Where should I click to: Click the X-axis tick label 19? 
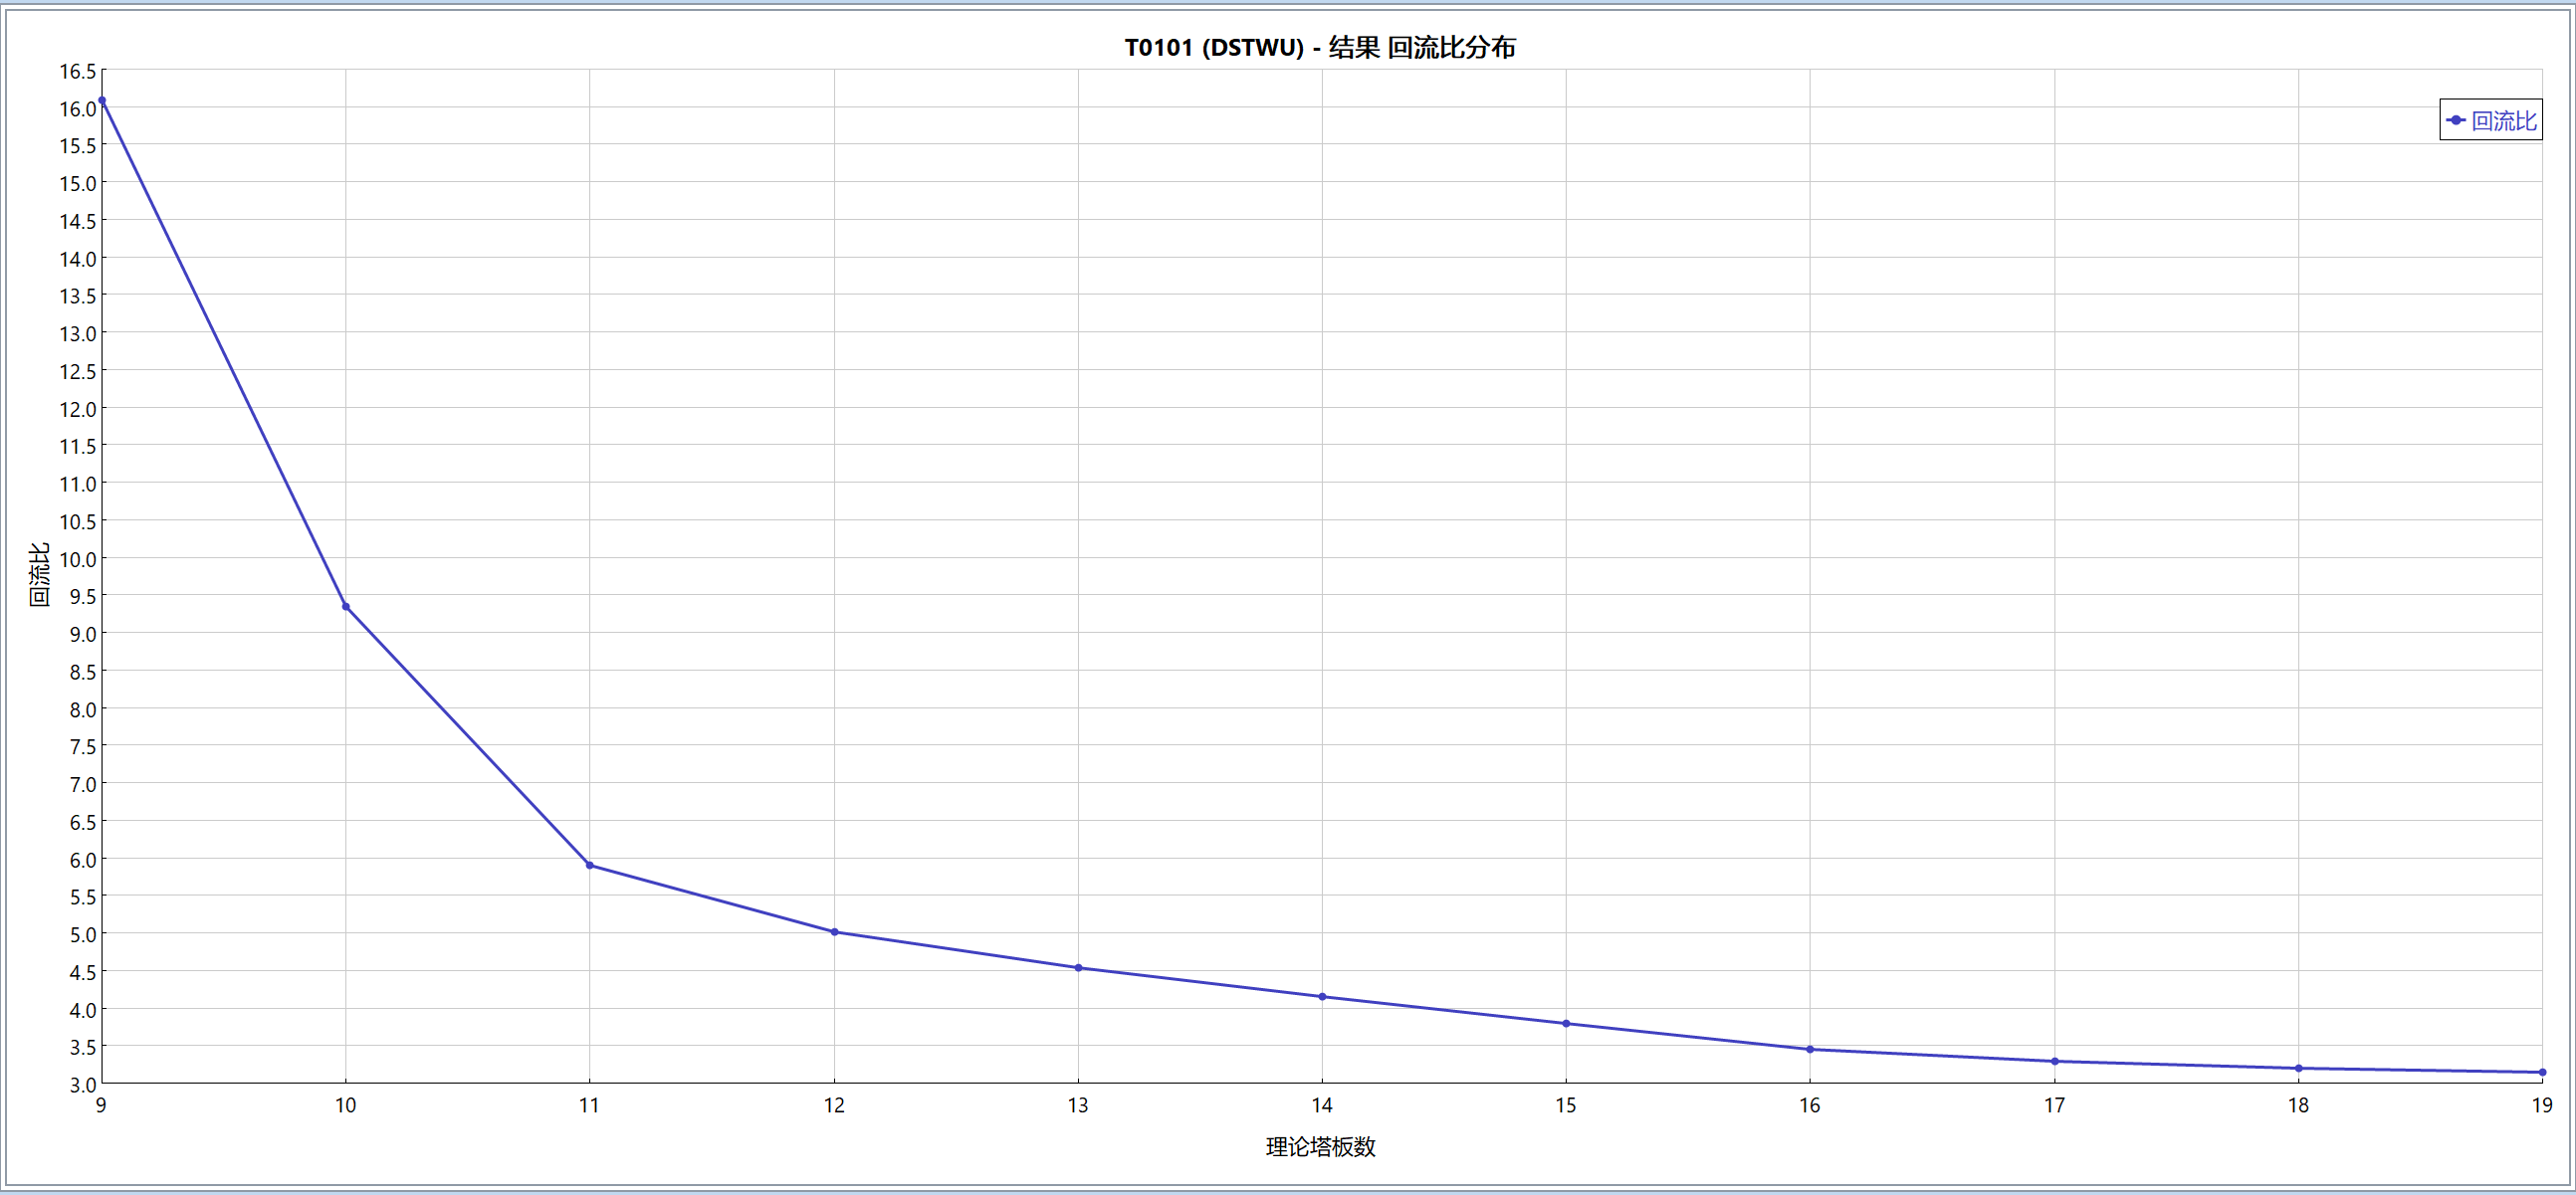tap(2542, 1105)
